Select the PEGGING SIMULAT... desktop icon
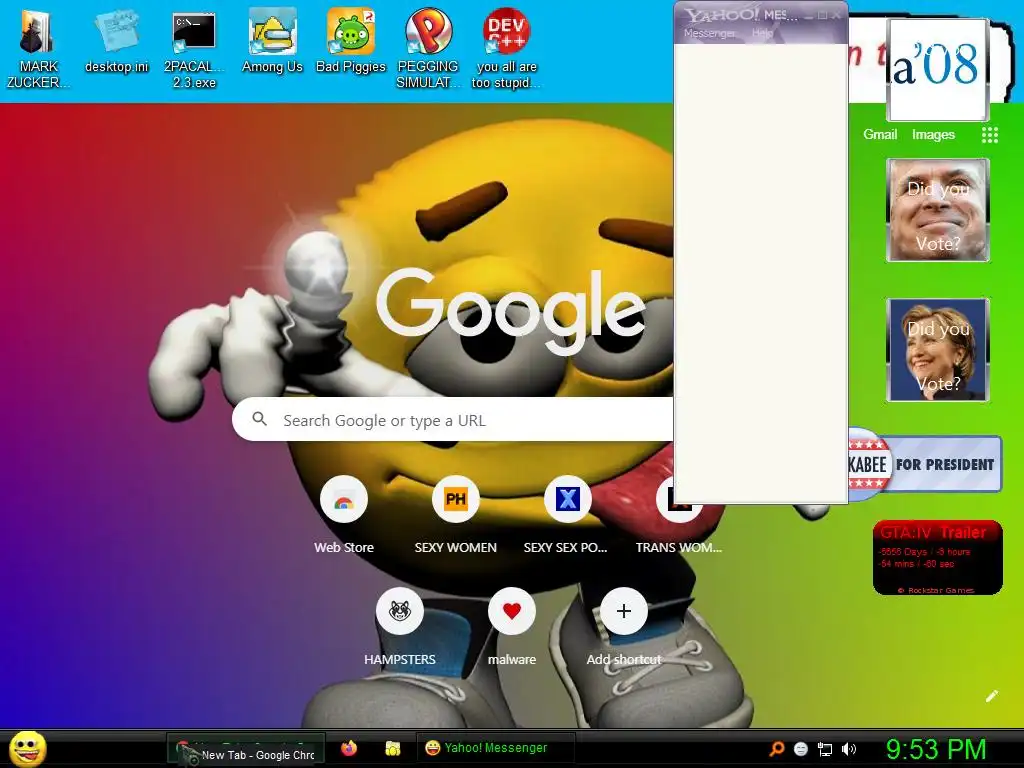Image resolution: width=1024 pixels, height=768 pixels. point(428,49)
